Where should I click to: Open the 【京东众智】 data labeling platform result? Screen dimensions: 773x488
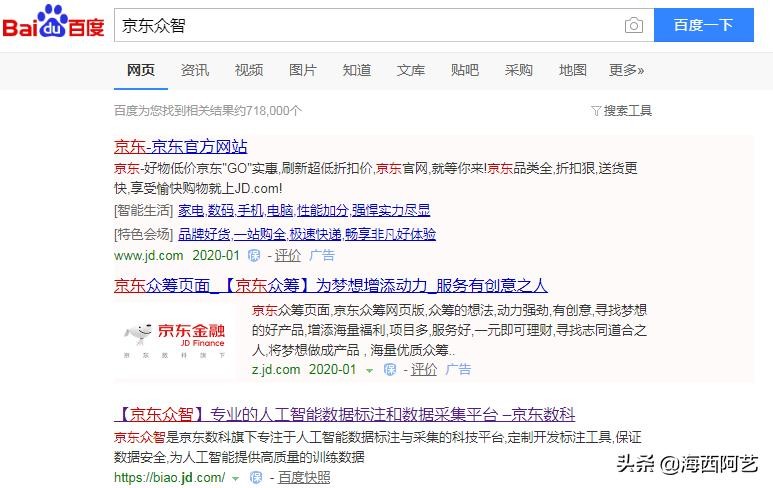(x=344, y=414)
